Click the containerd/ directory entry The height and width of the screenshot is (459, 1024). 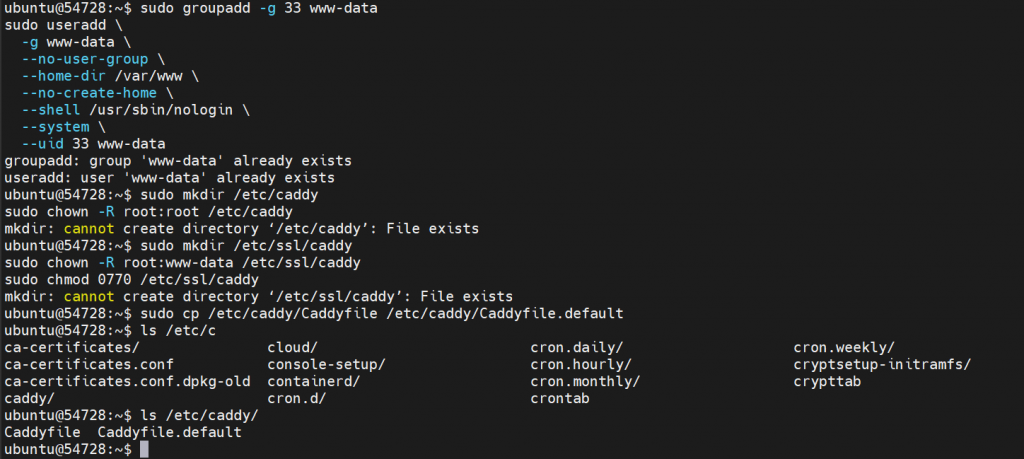[314, 382]
